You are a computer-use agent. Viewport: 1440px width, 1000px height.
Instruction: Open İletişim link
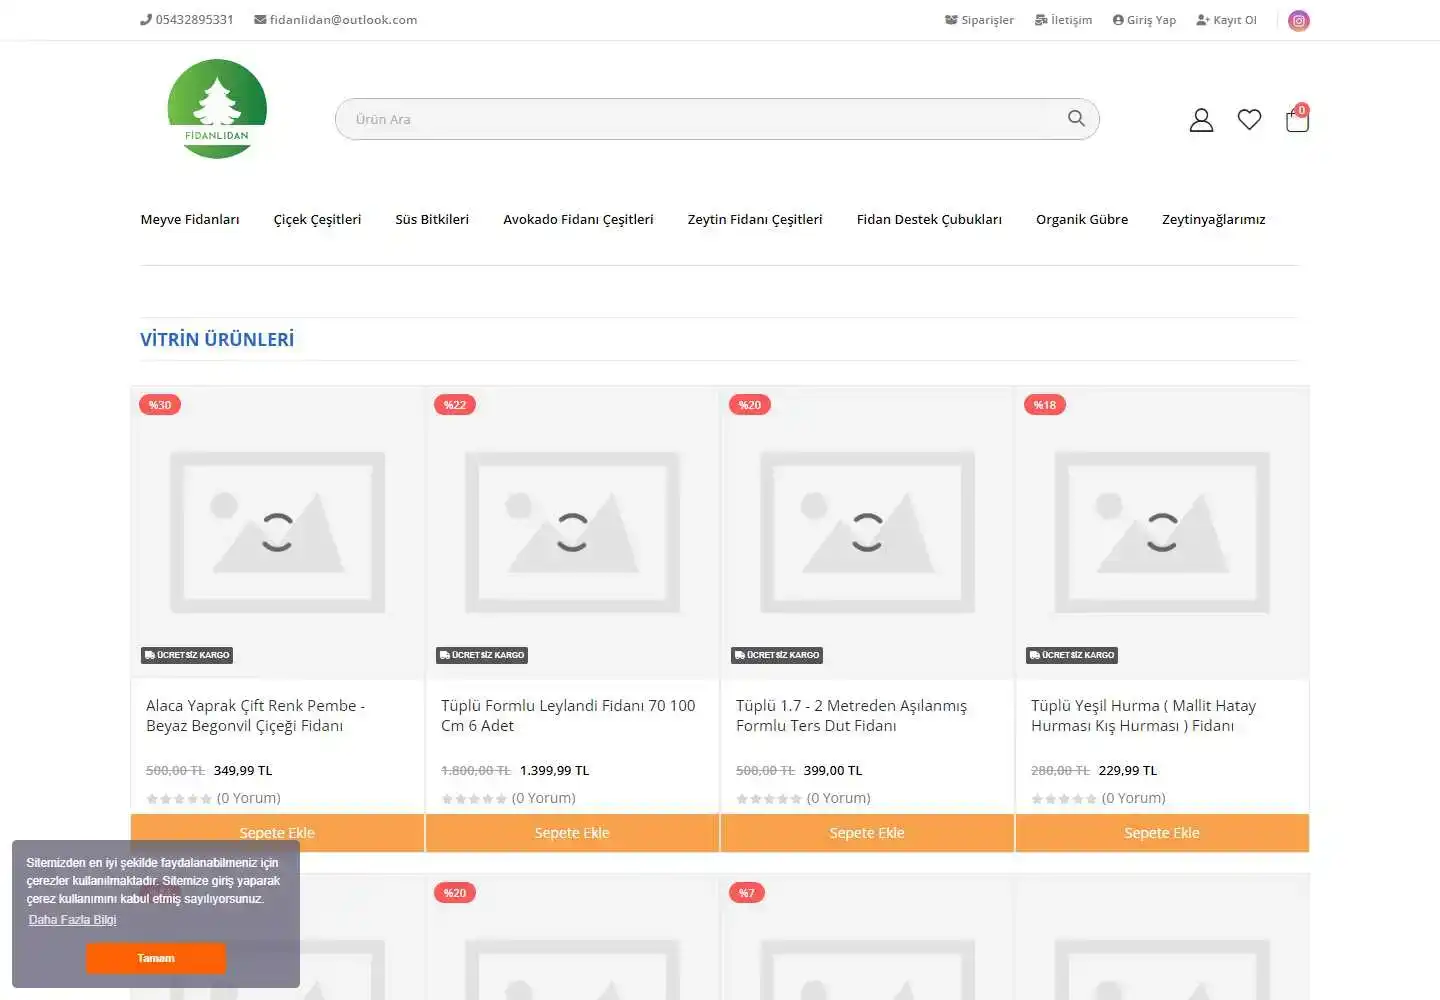pos(1063,20)
